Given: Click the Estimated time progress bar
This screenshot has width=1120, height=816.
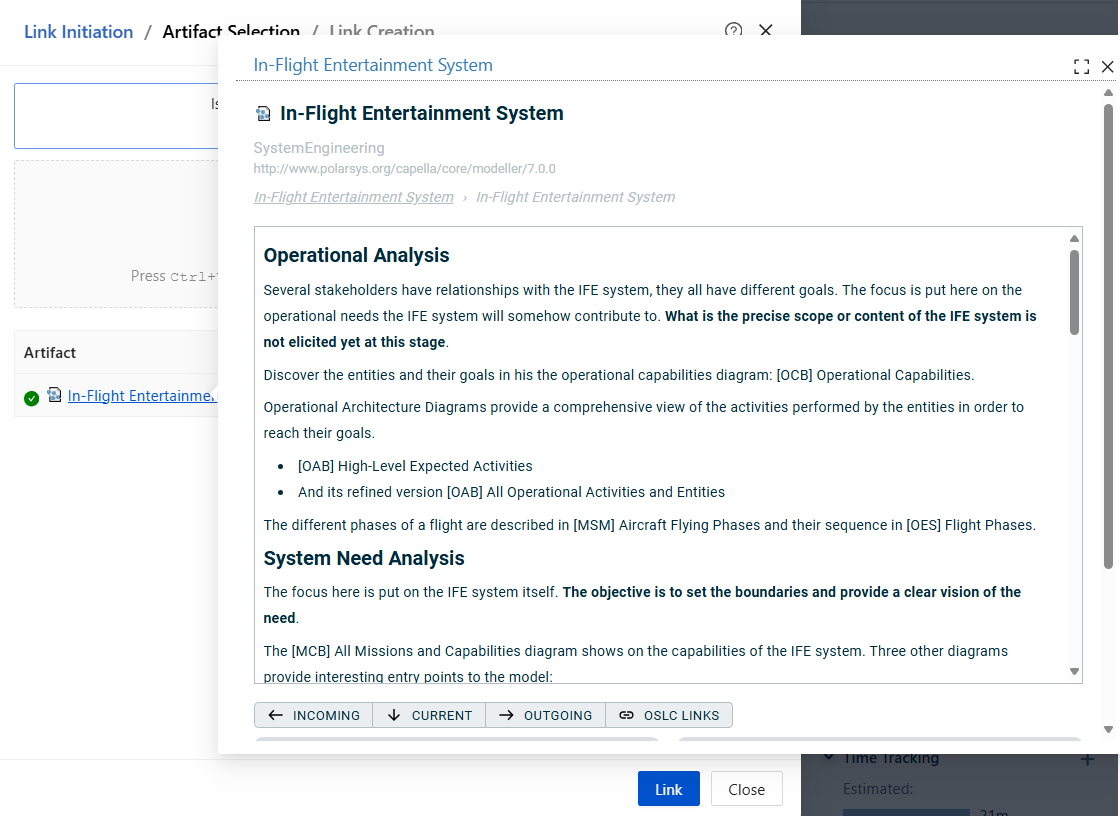Looking at the screenshot, I should 906,811.
